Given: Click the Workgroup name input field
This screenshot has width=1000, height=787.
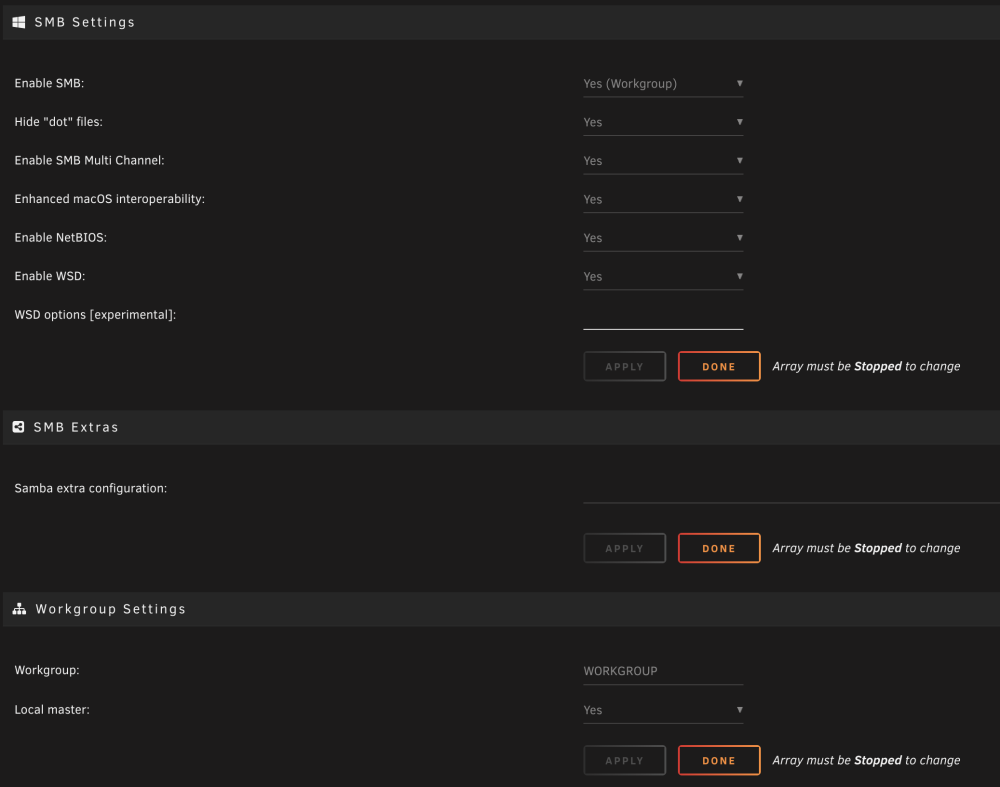Looking at the screenshot, I should tap(663, 671).
